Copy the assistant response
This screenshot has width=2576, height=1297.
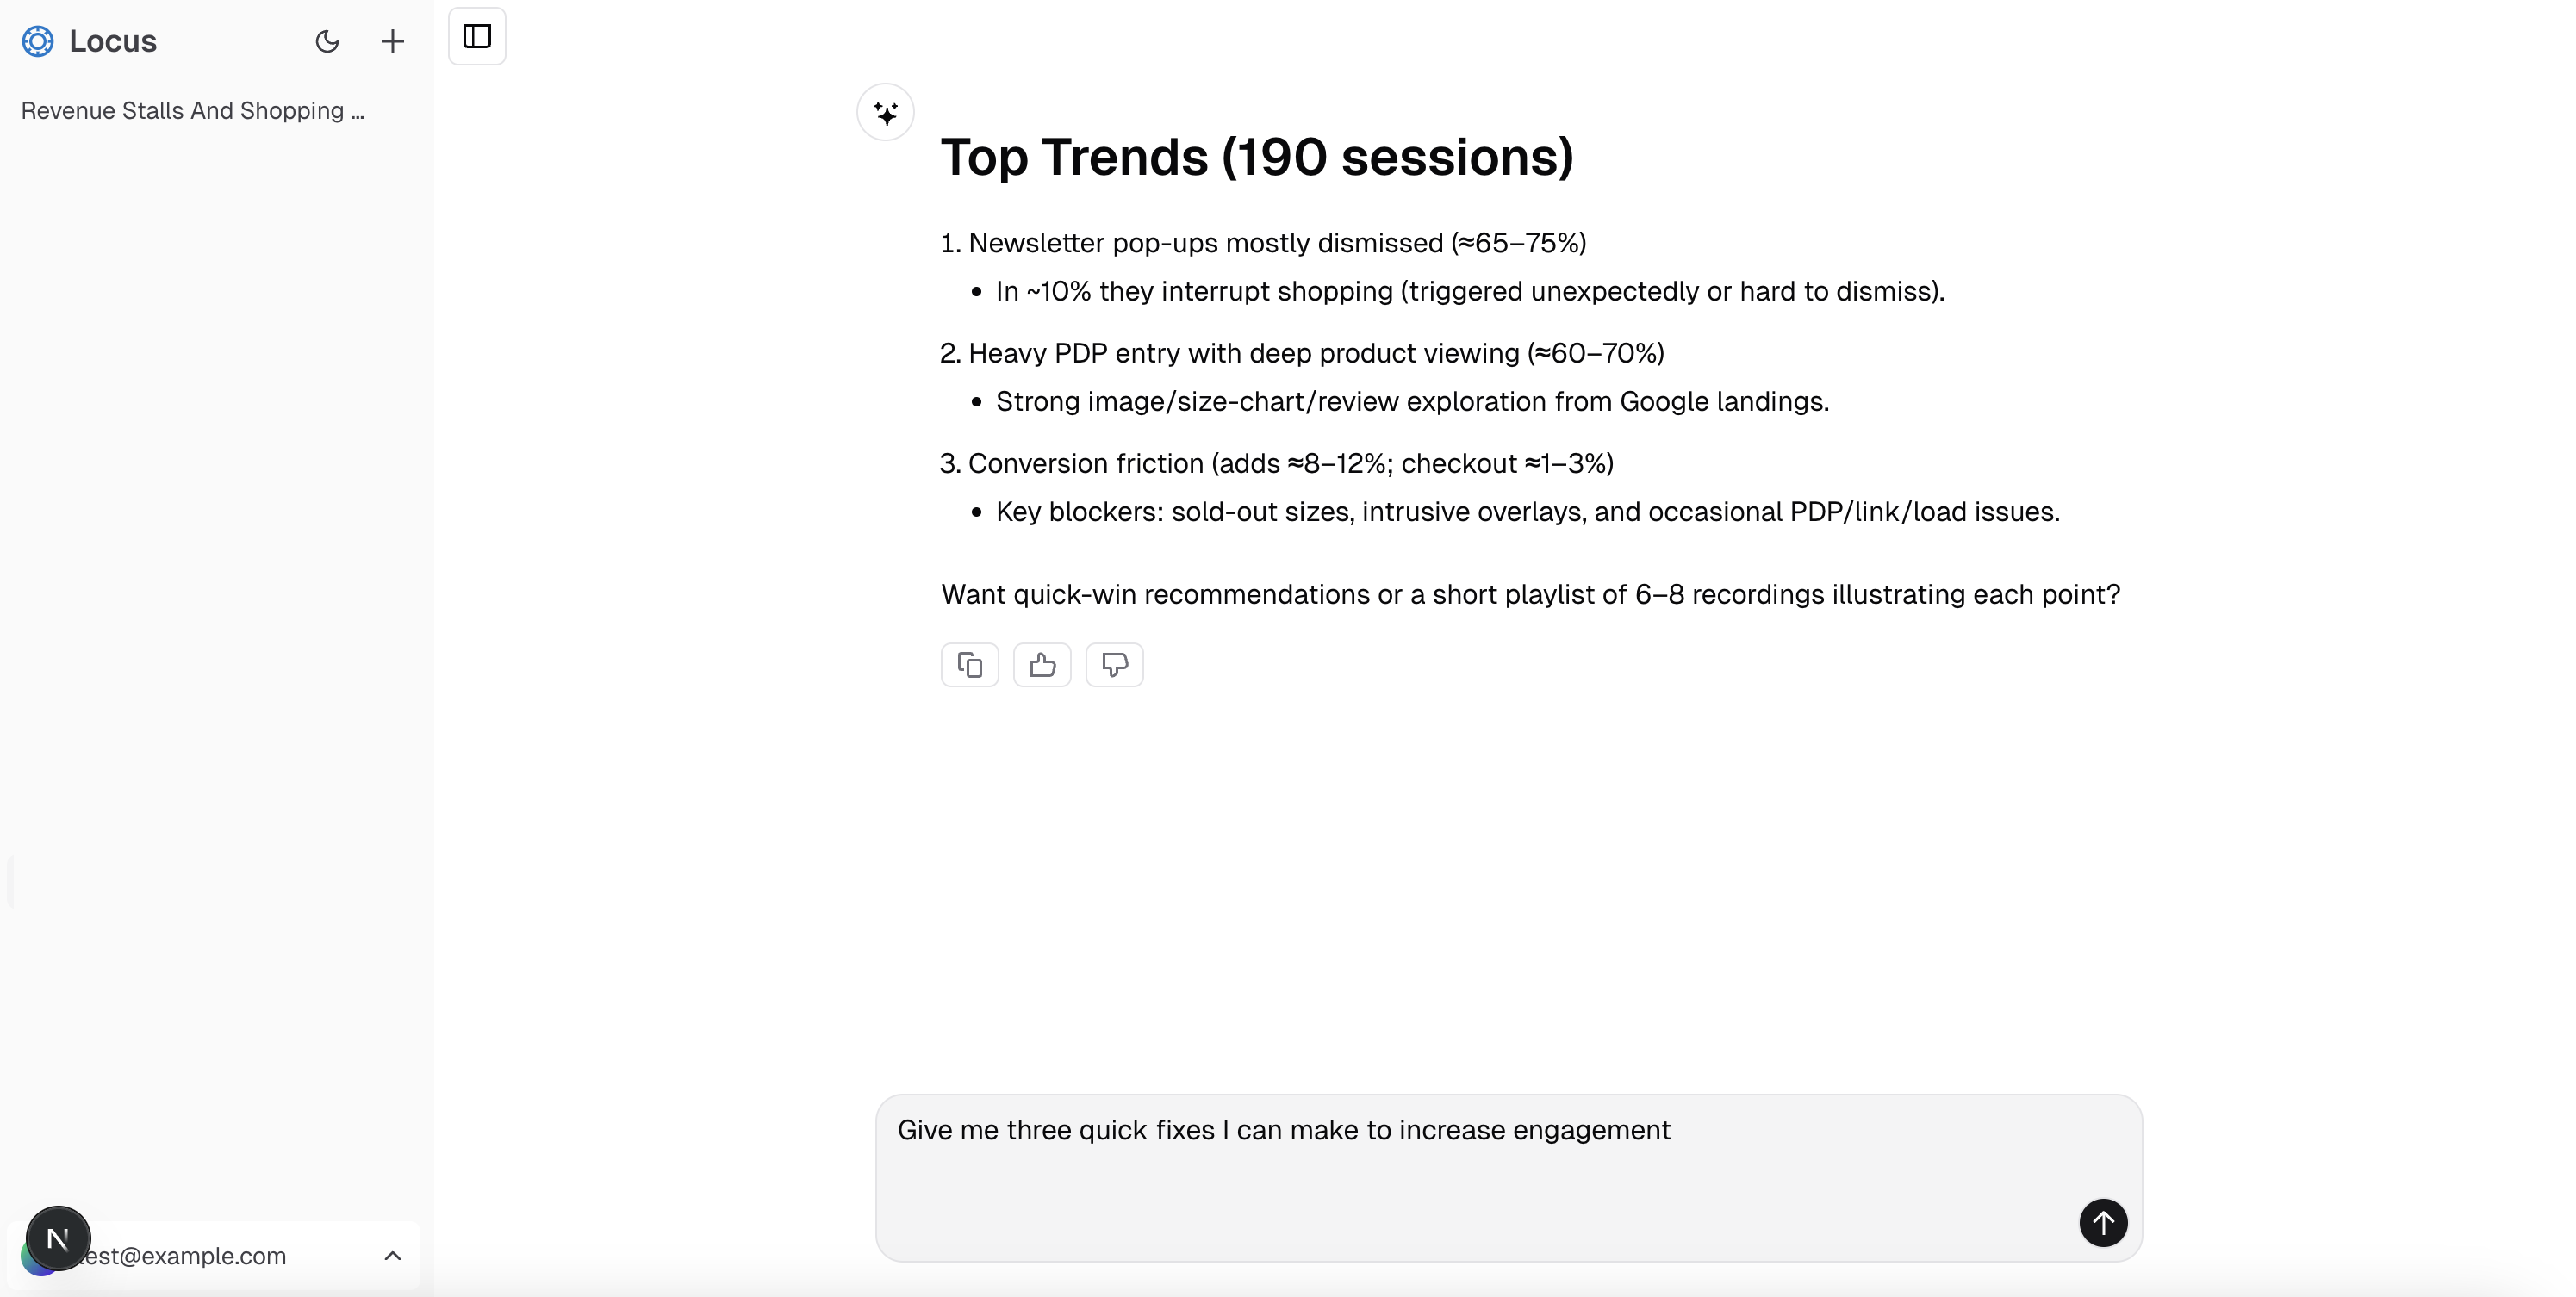point(969,665)
